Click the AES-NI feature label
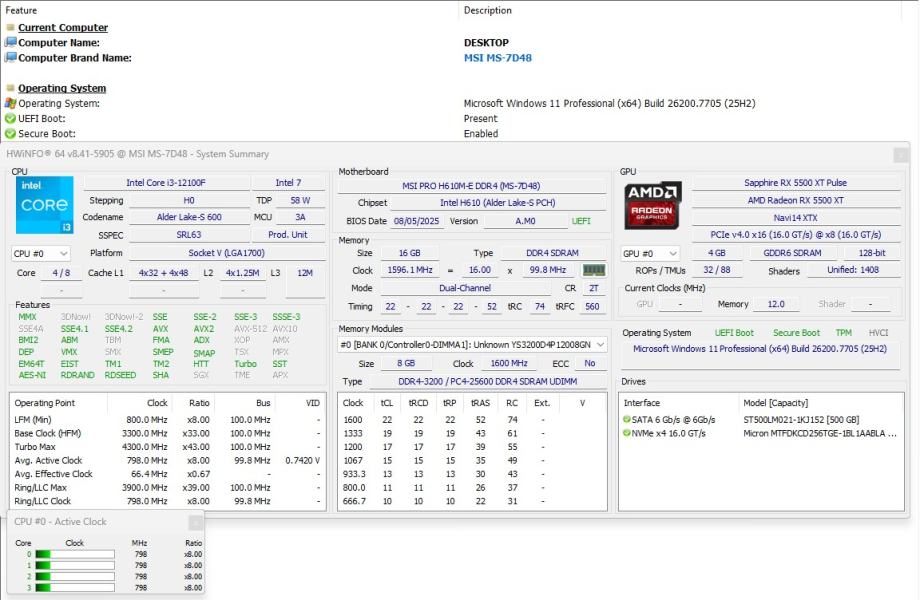 pyautogui.click(x=32, y=375)
